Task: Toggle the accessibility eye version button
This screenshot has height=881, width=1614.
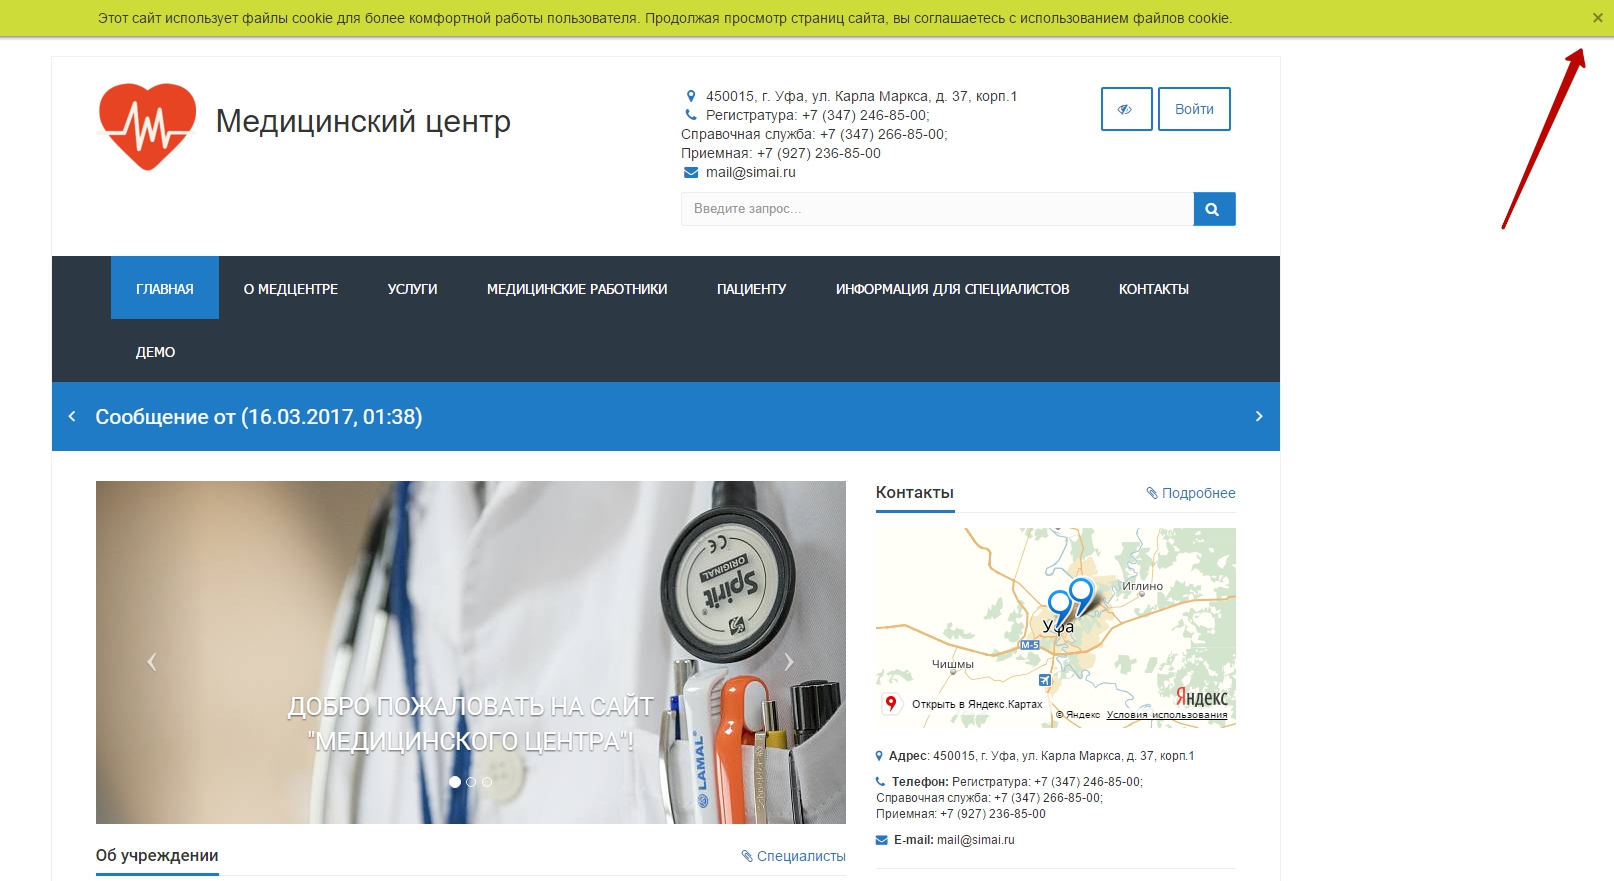Action: point(1126,109)
